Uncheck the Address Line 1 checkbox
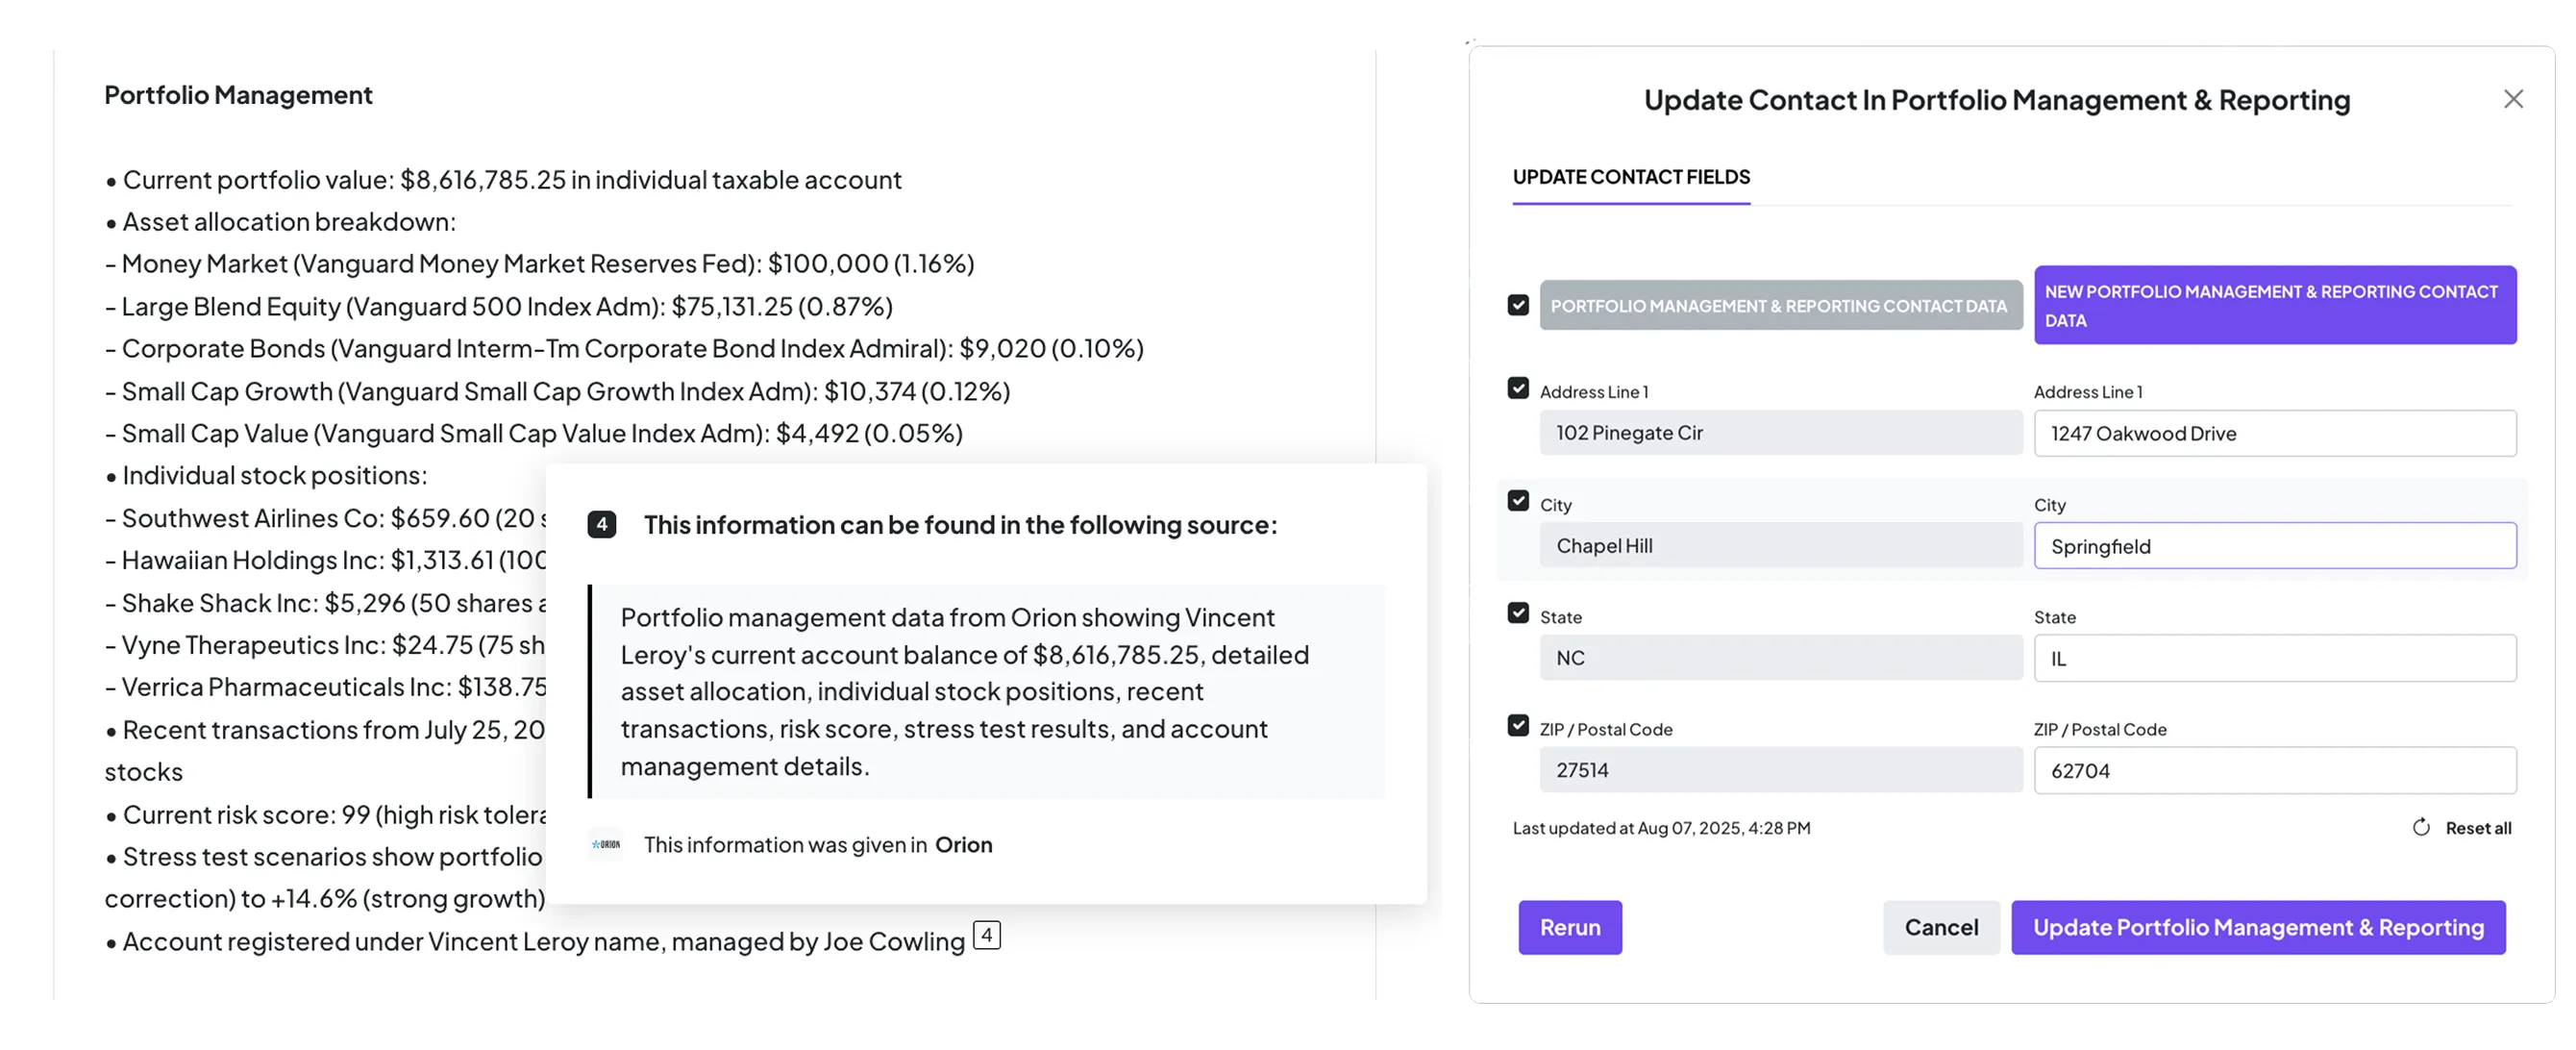Image resolution: width=2576 pixels, height=1050 pixels. pos(1518,388)
